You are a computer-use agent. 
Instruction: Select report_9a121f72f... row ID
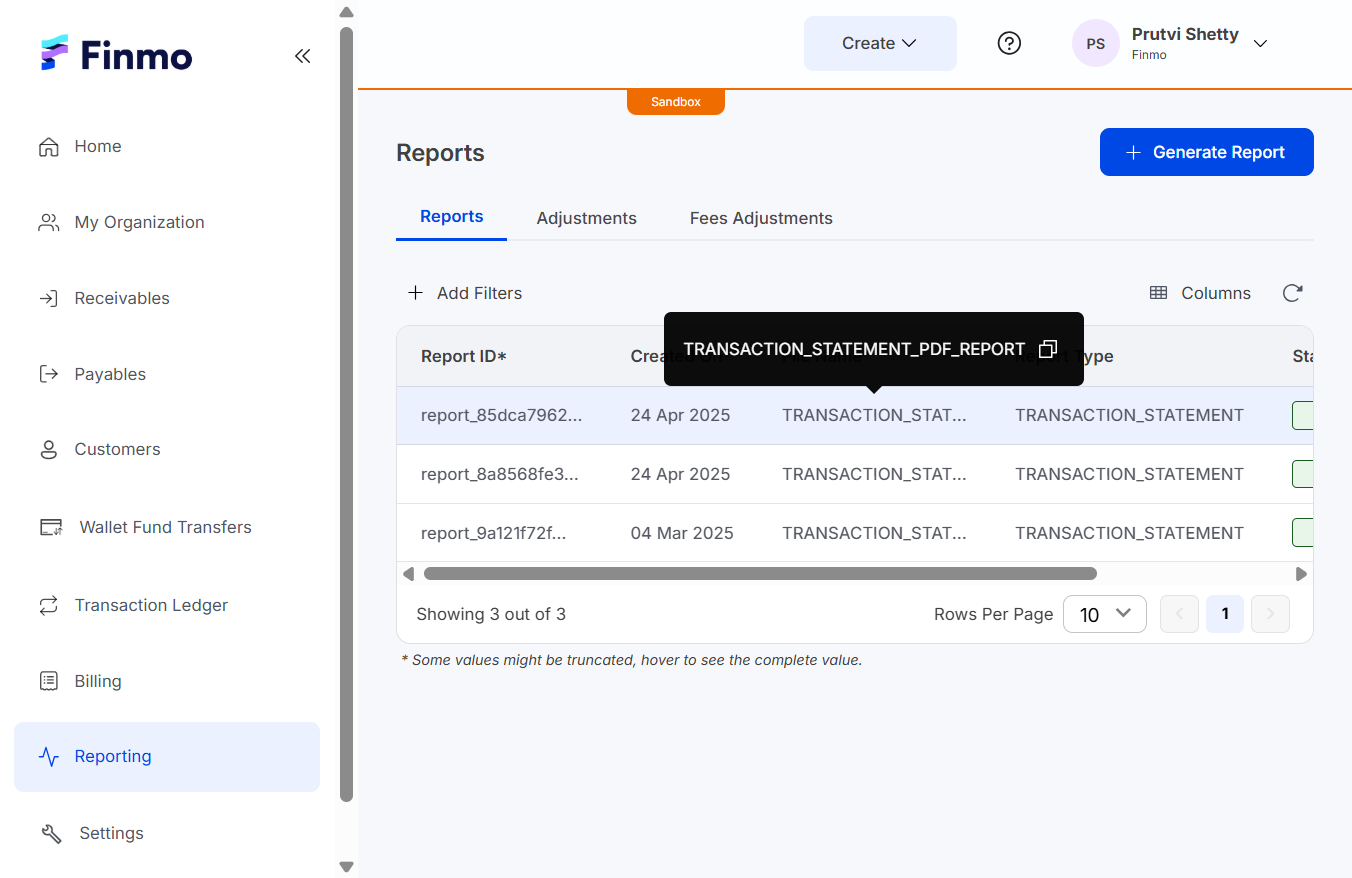pyautogui.click(x=494, y=533)
